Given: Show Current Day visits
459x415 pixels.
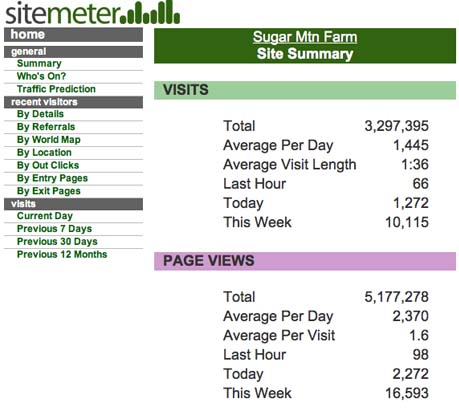Looking at the screenshot, I should tap(45, 216).
